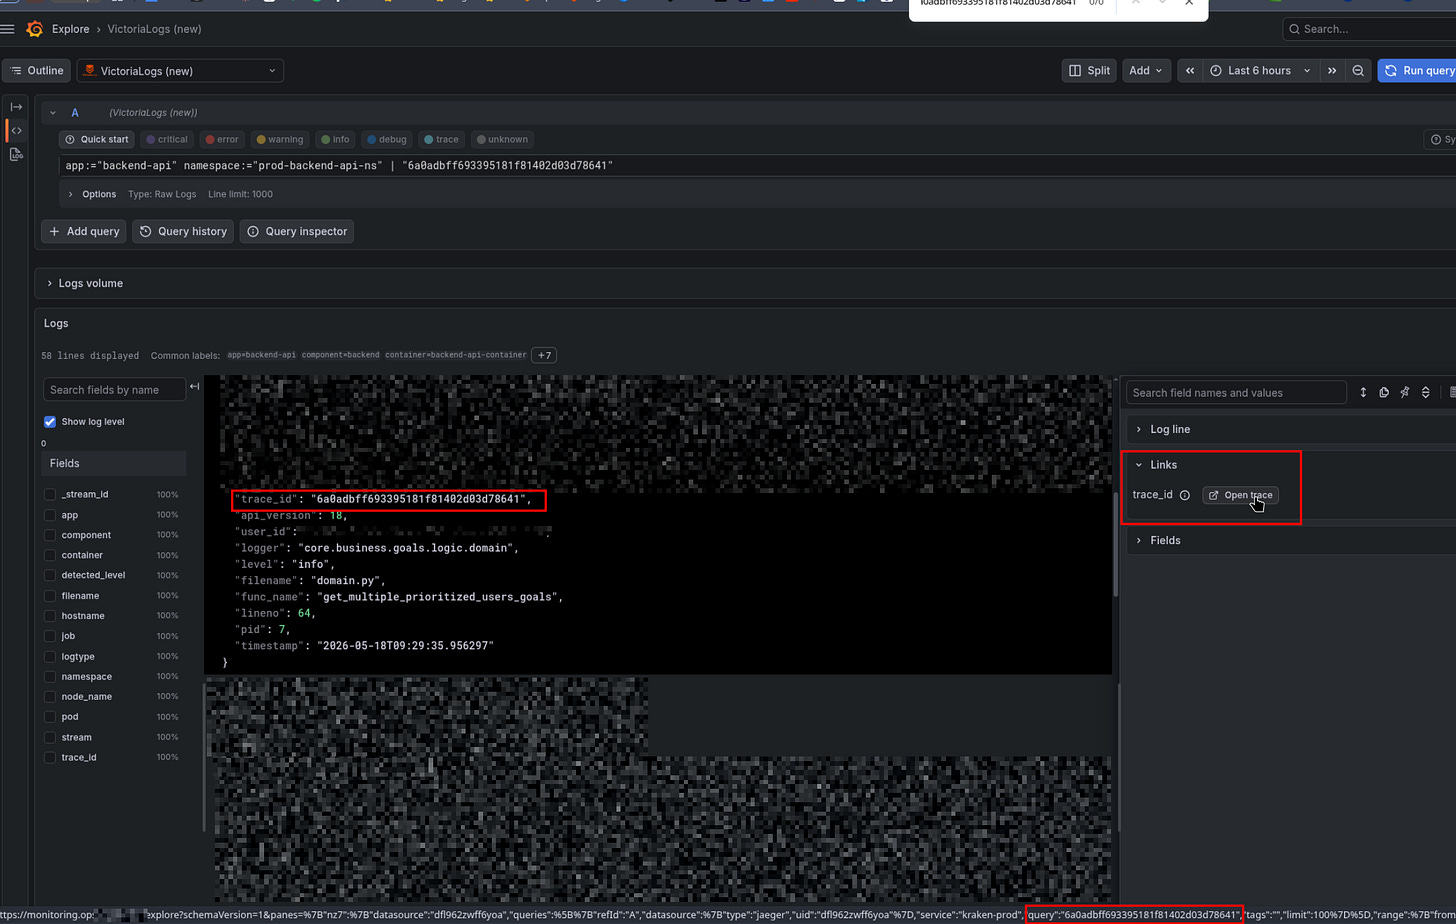Expand the +7 common labels badge
Image resolution: width=1456 pixels, height=924 pixels.
(x=544, y=355)
